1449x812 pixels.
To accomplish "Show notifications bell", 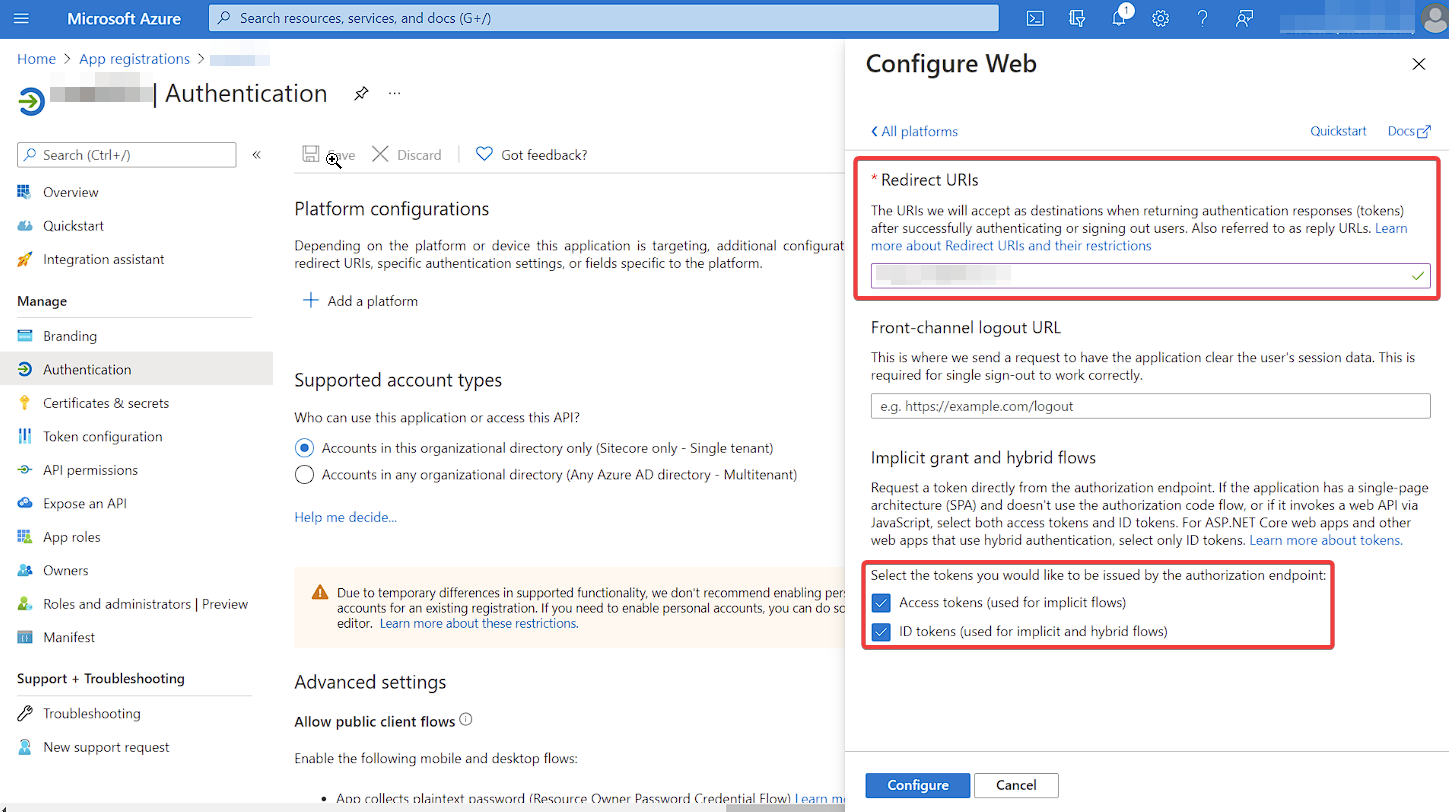I will click(x=1119, y=18).
